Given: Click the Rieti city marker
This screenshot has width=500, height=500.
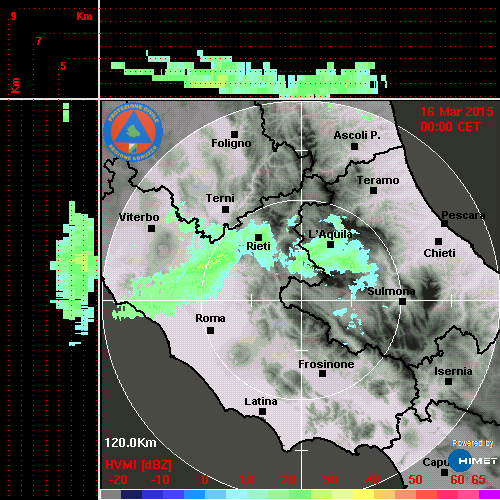Looking at the screenshot, I should (258, 237).
